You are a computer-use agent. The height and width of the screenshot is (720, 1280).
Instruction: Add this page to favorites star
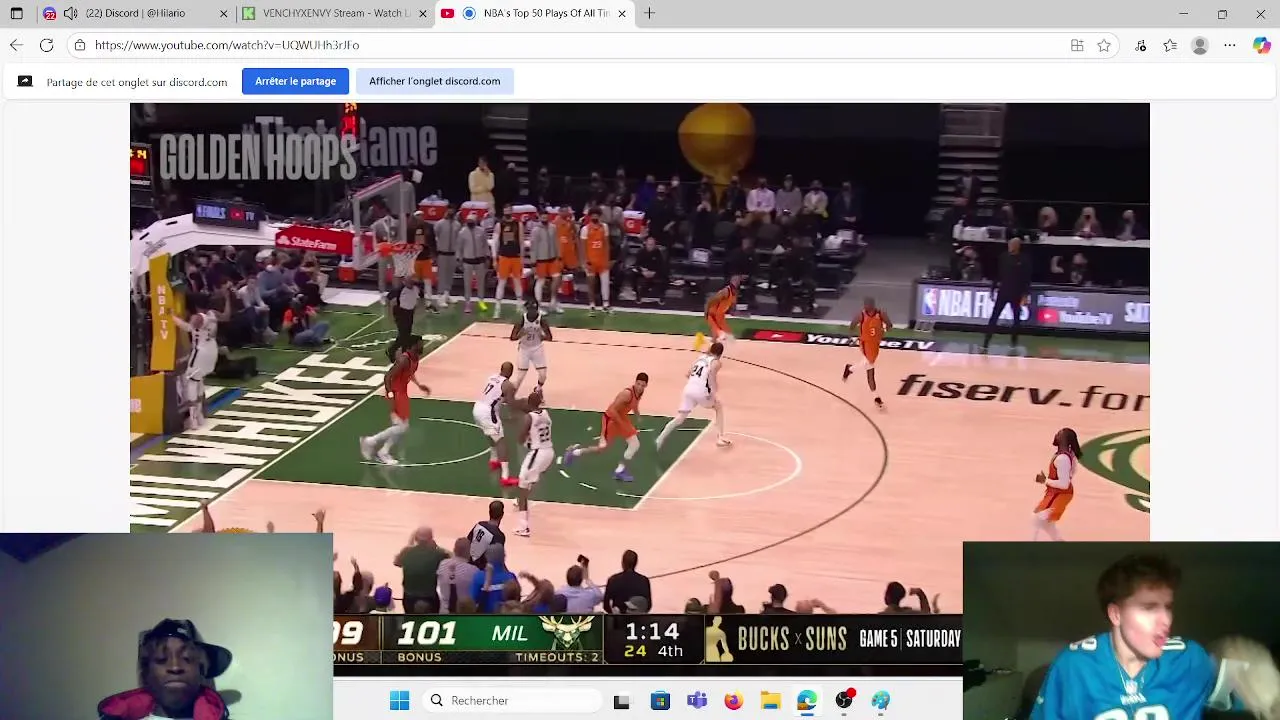(x=1104, y=45)
